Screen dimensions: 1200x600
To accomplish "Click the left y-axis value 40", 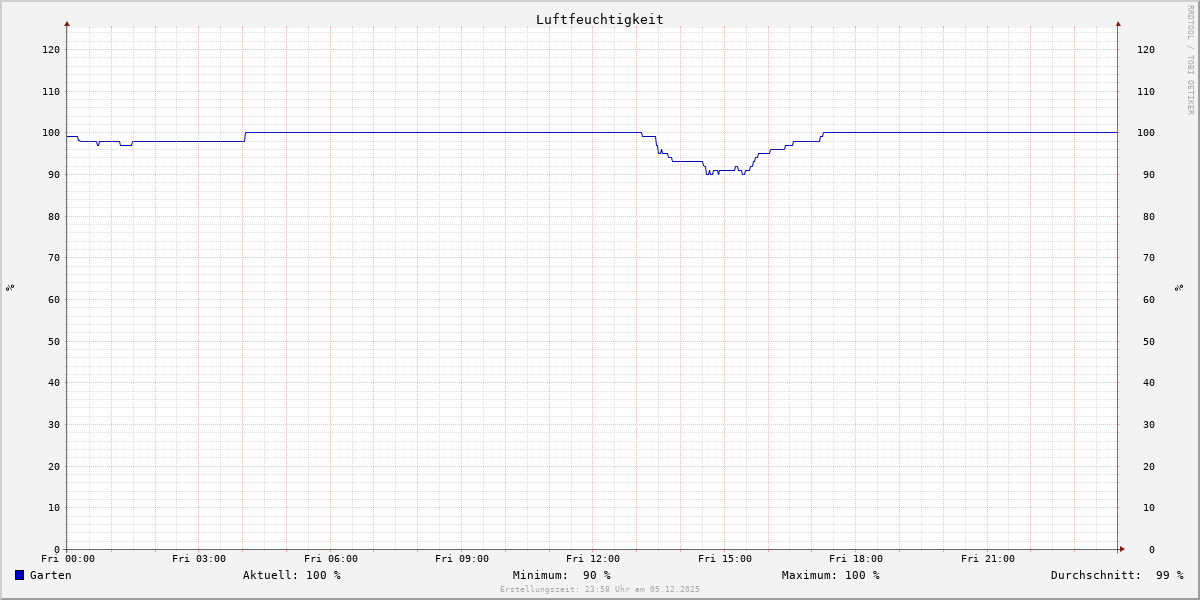I will [54, 383].
